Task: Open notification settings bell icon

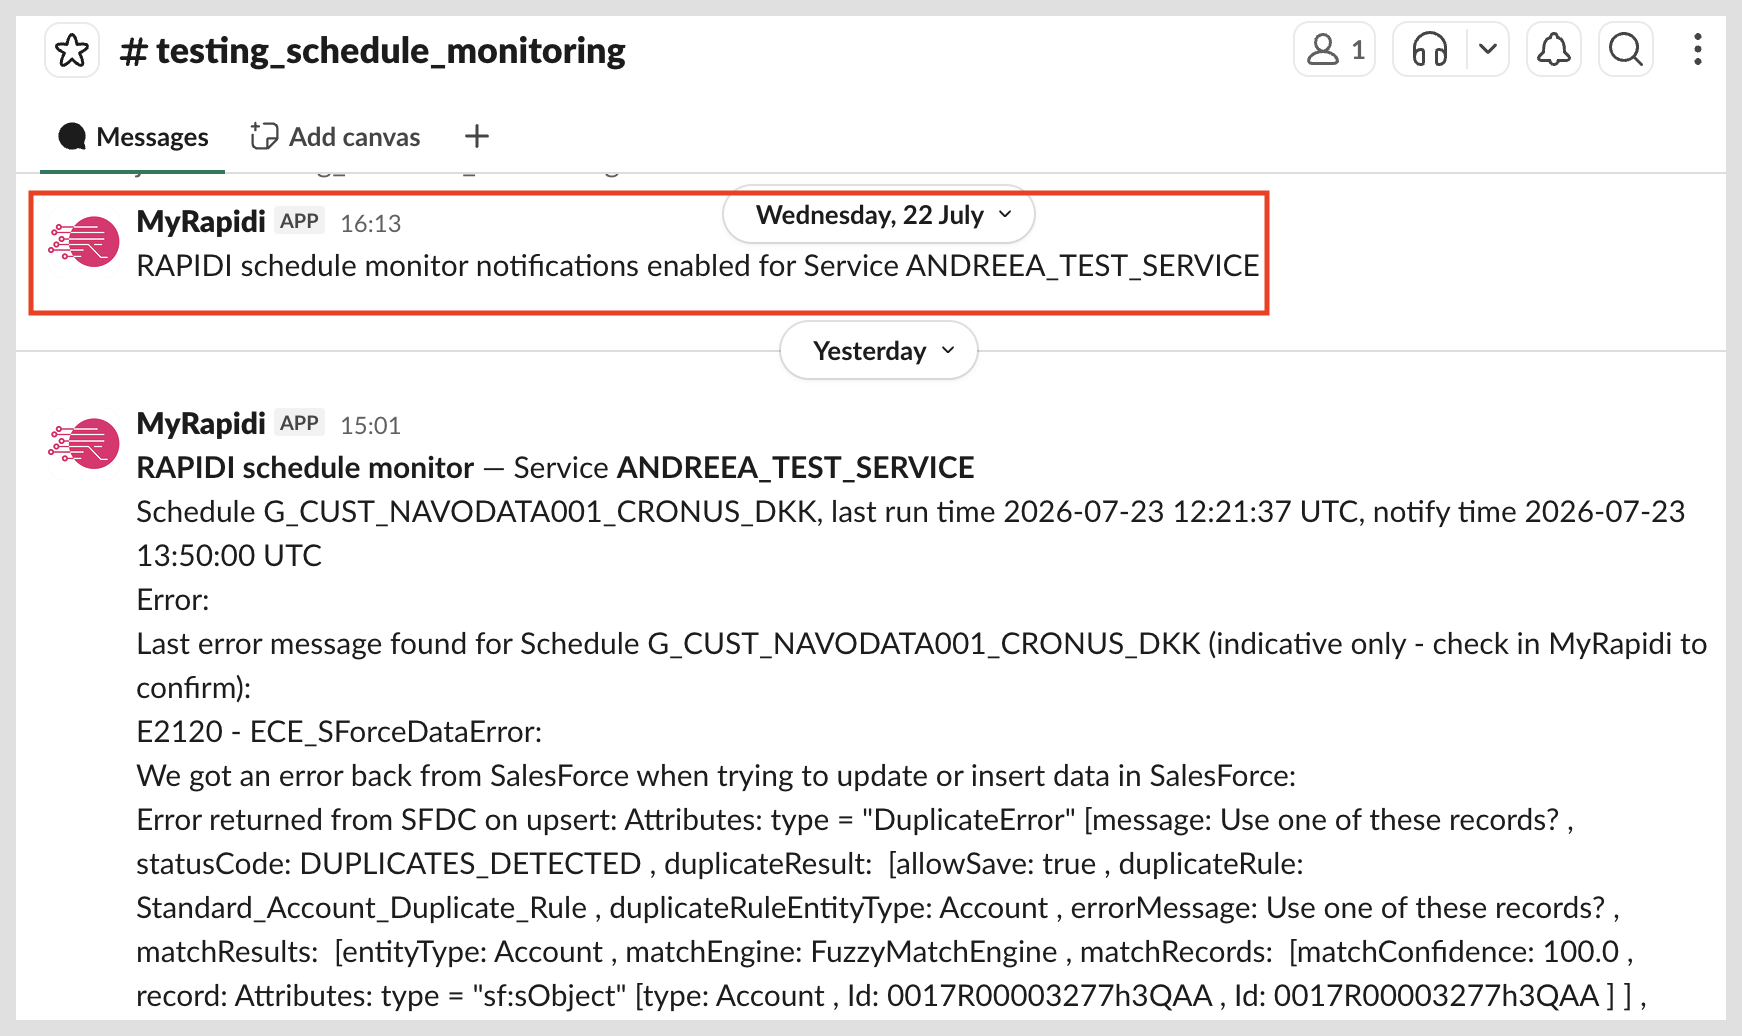Action: 1554,49
